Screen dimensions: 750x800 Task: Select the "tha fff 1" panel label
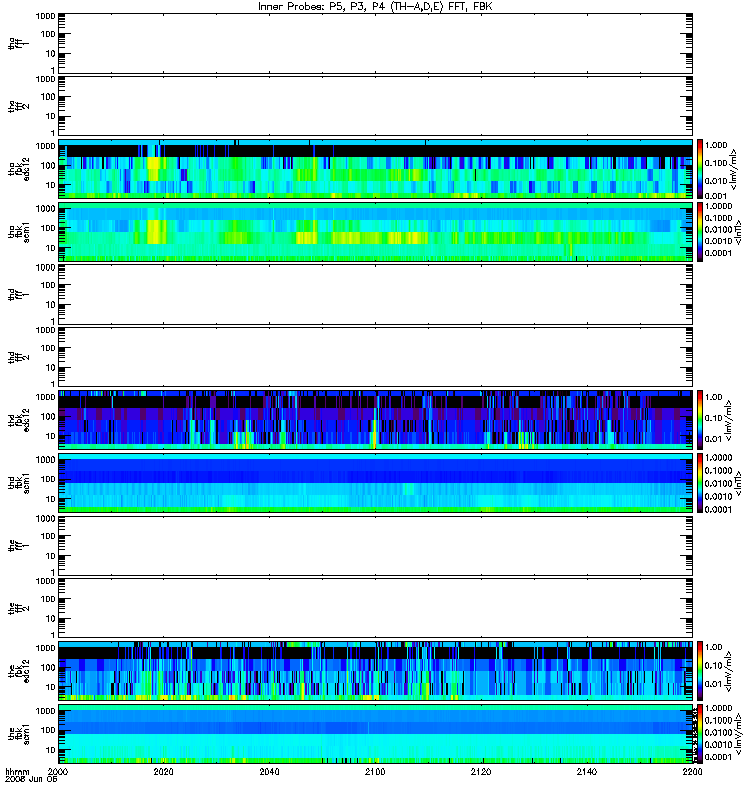click(x=18, y=43)
